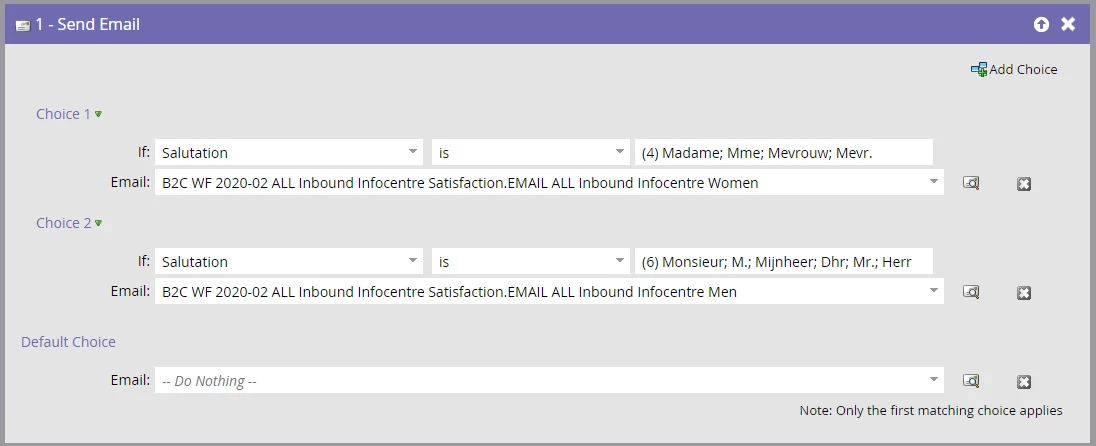1096x446 pixels.
Task: Remove Choice 1 using its delete icon
Action: [1024, 184]
